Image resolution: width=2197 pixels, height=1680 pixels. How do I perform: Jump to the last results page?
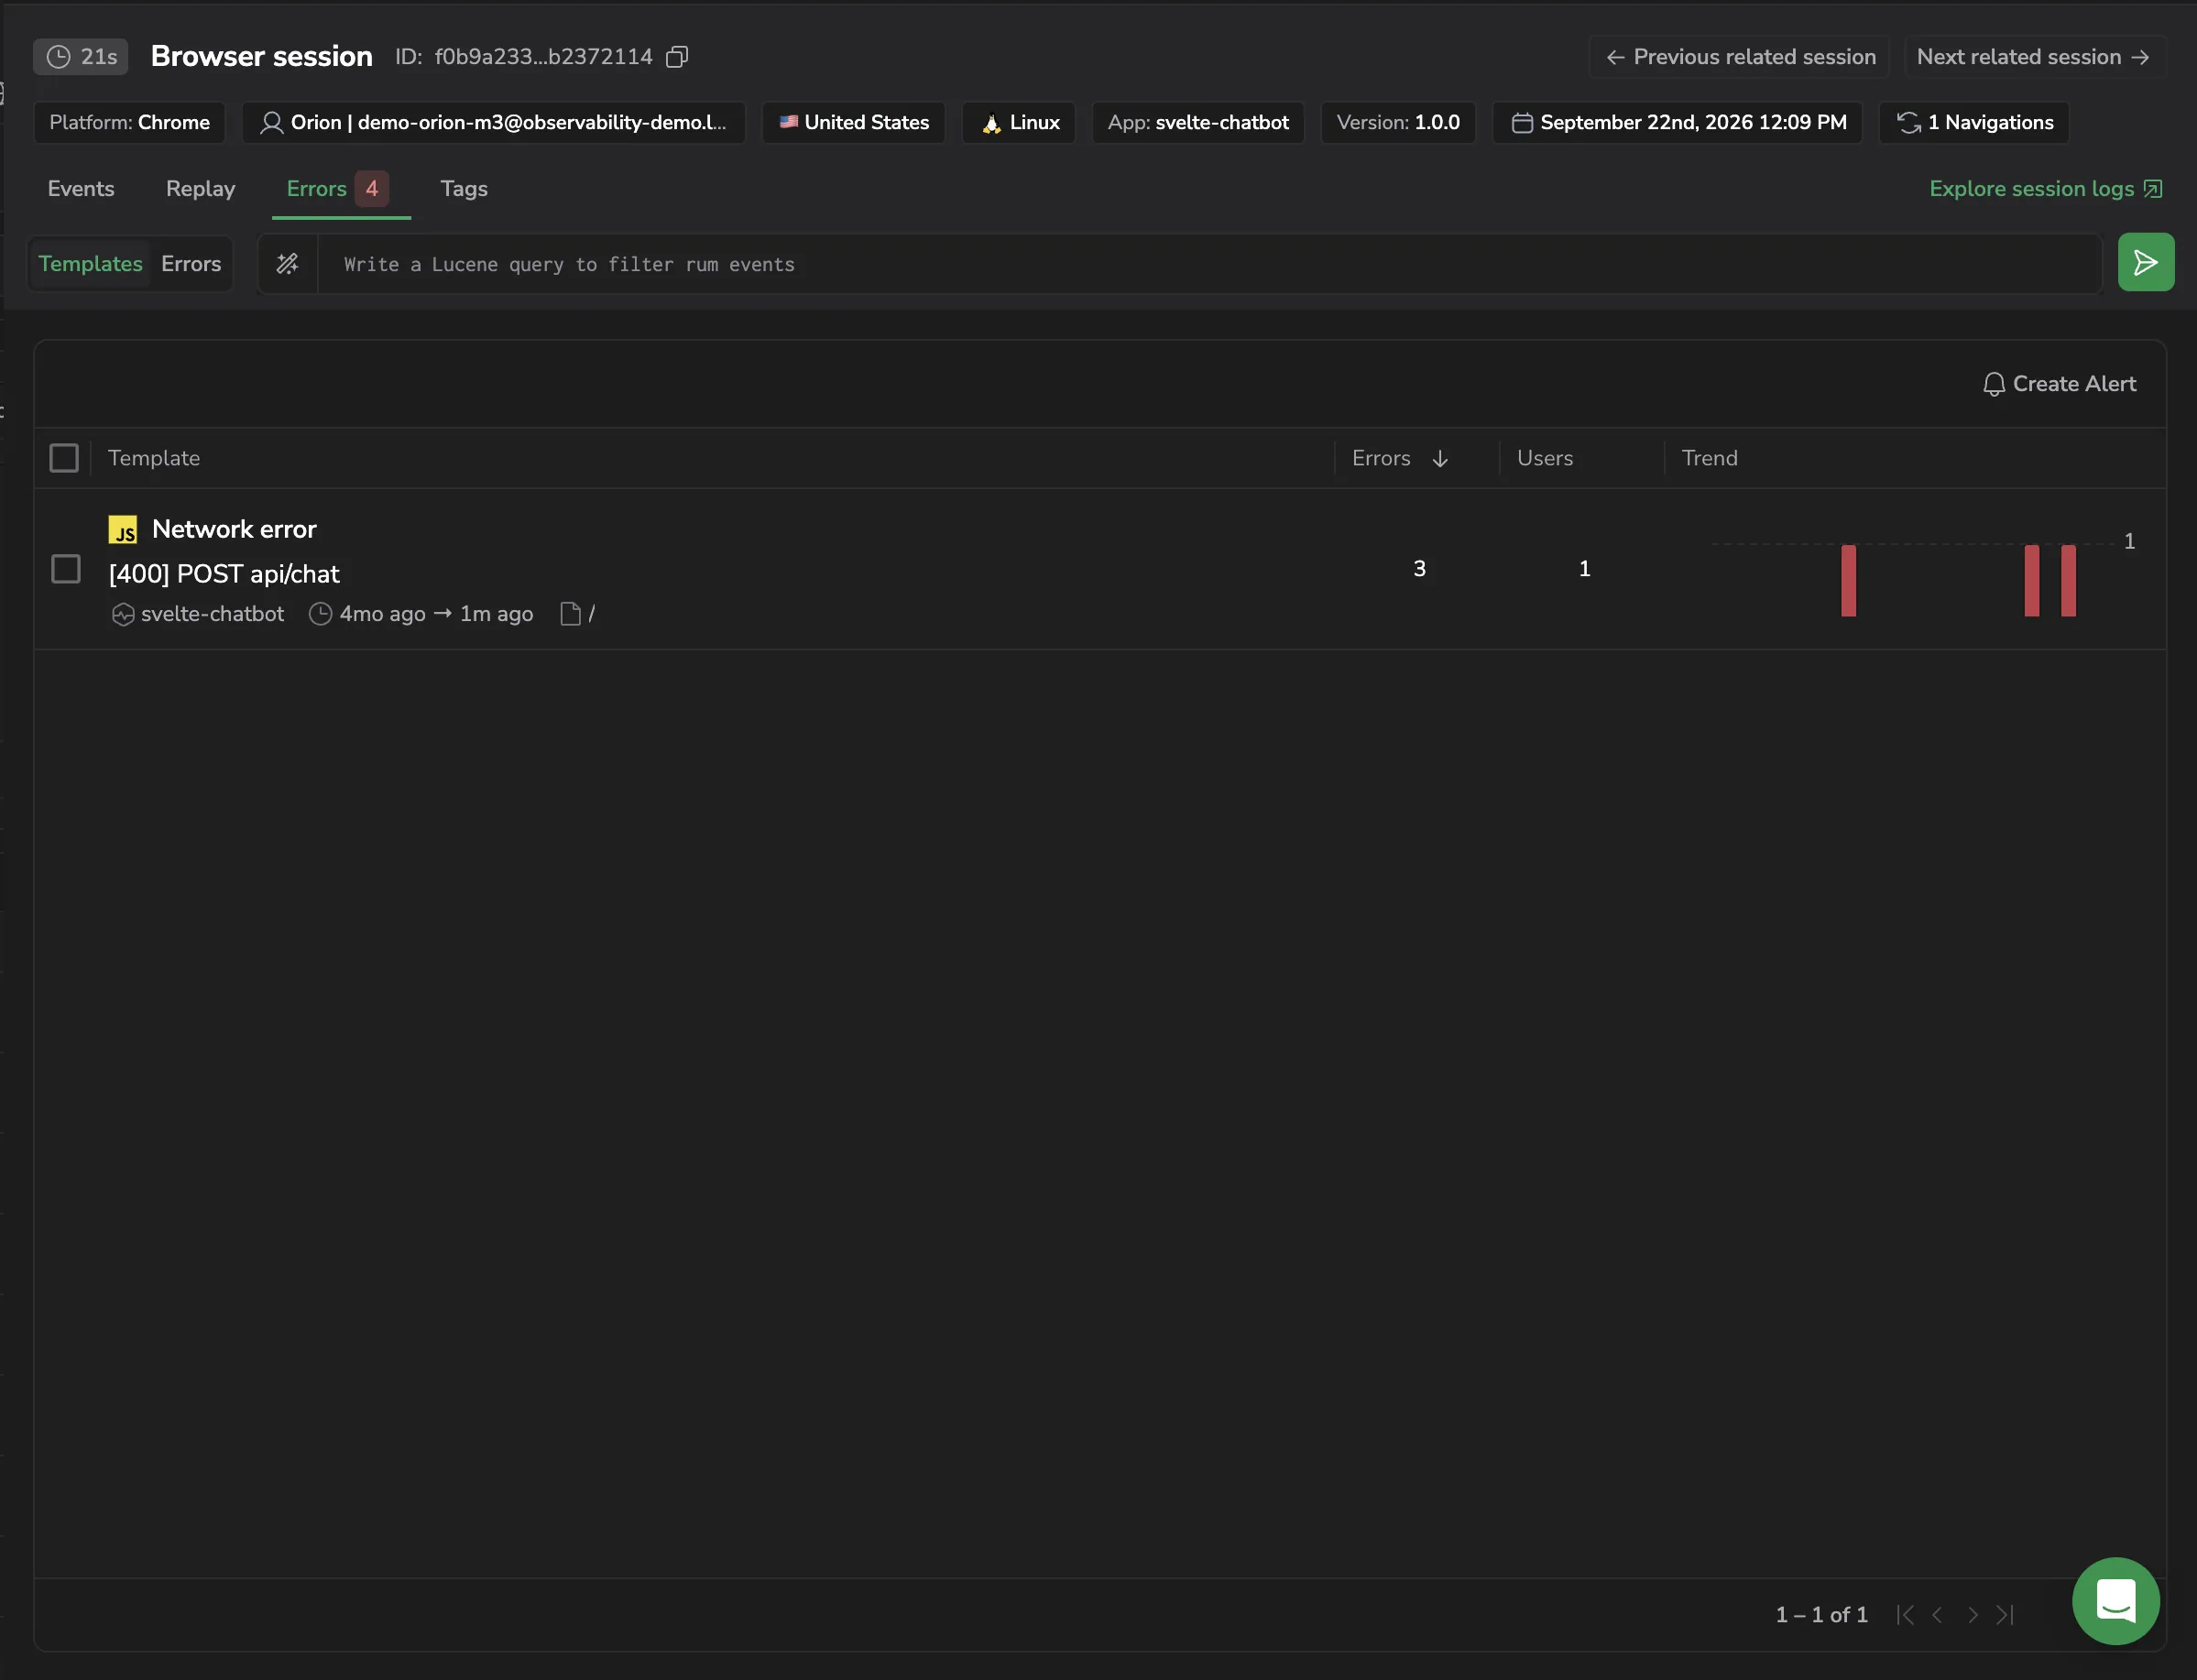tap(2005, 1615)
